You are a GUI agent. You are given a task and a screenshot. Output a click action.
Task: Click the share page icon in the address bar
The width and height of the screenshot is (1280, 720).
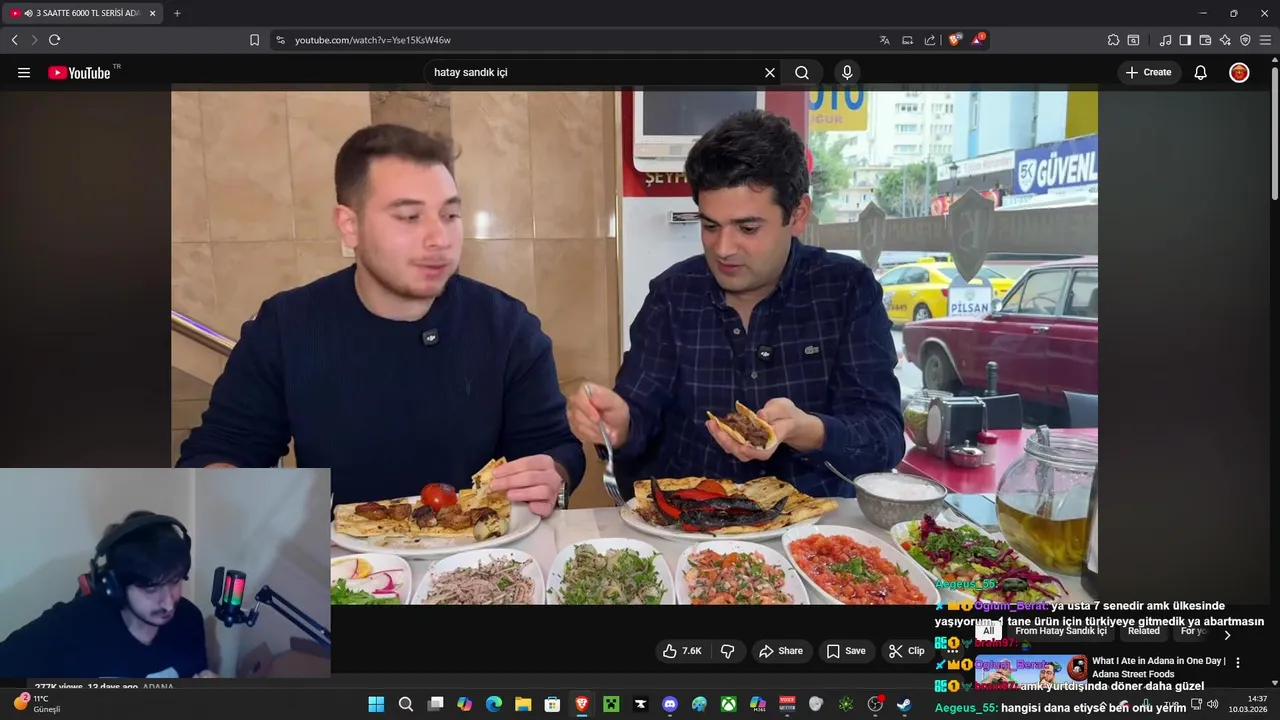(x=930, y=40)
